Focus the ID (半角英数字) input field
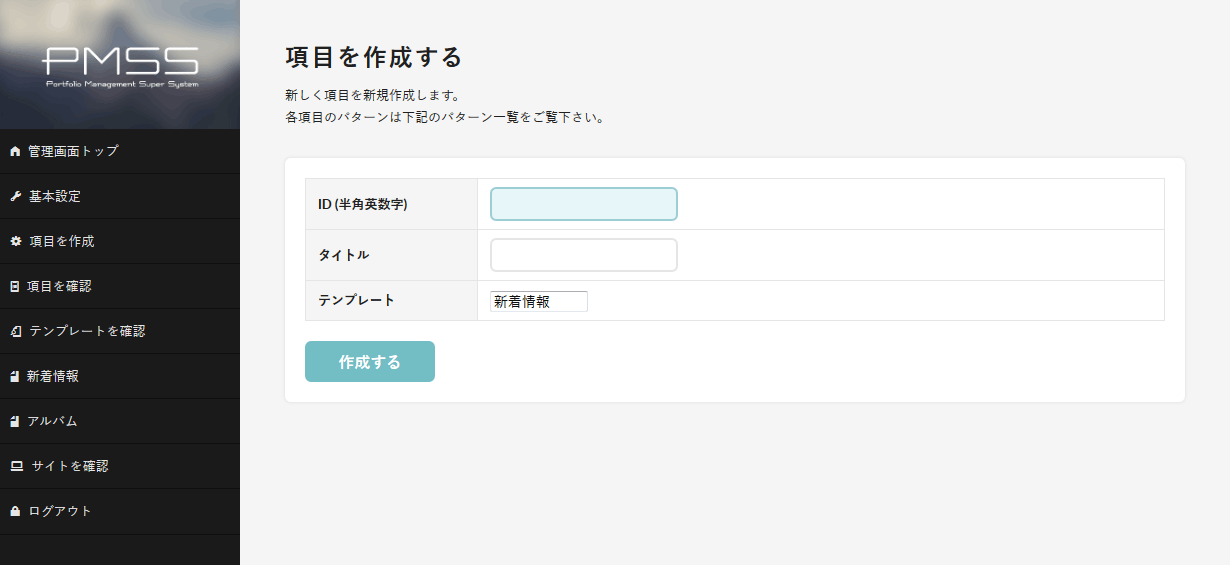 (584, 204)
